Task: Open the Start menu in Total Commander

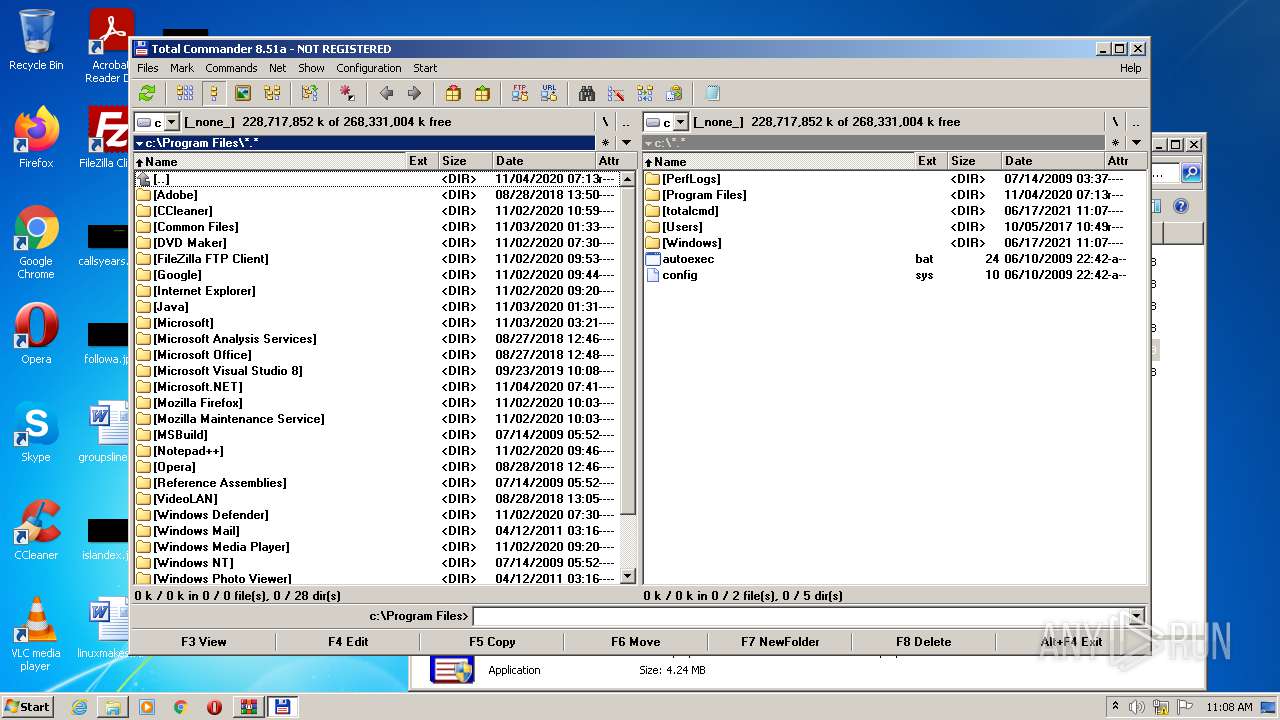Action: (x=425, y=68)
